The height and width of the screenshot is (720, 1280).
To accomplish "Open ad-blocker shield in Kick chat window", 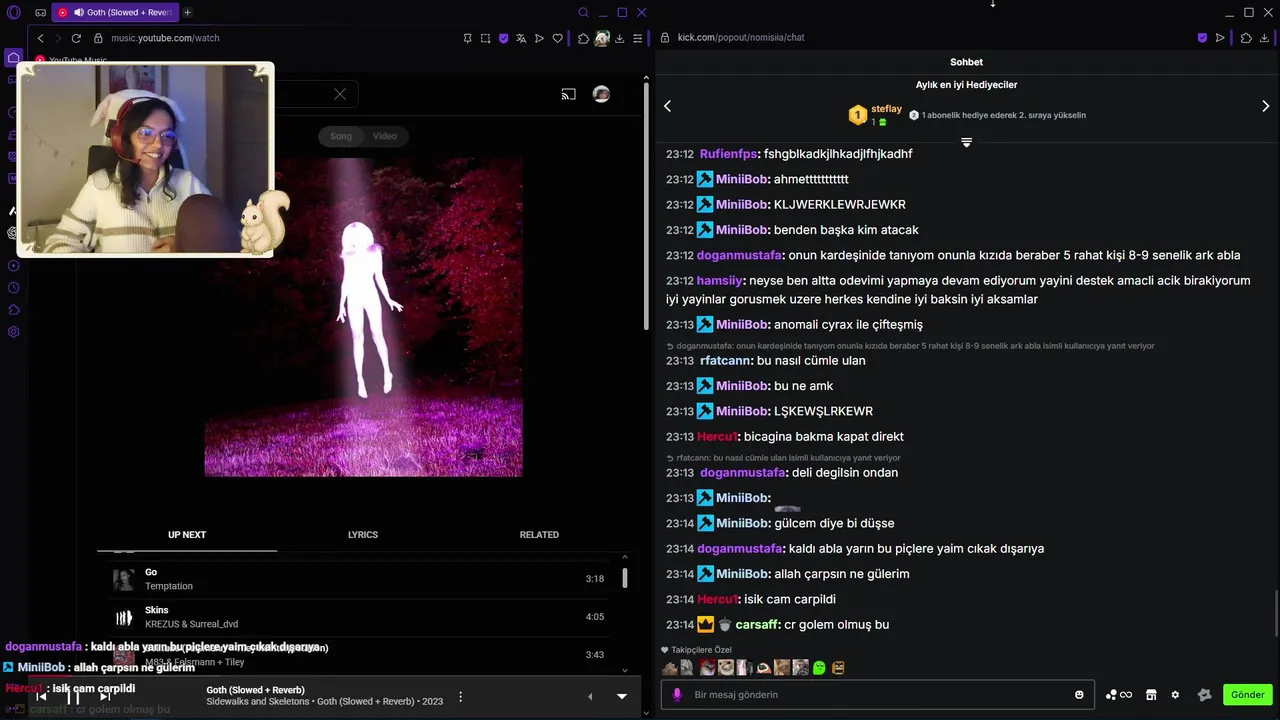I will pos(1202,38).
